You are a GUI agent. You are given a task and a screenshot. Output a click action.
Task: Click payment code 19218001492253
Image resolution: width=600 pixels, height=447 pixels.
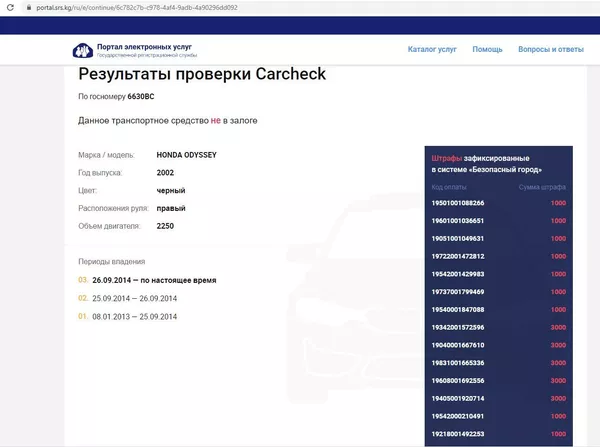pos(457,434)
